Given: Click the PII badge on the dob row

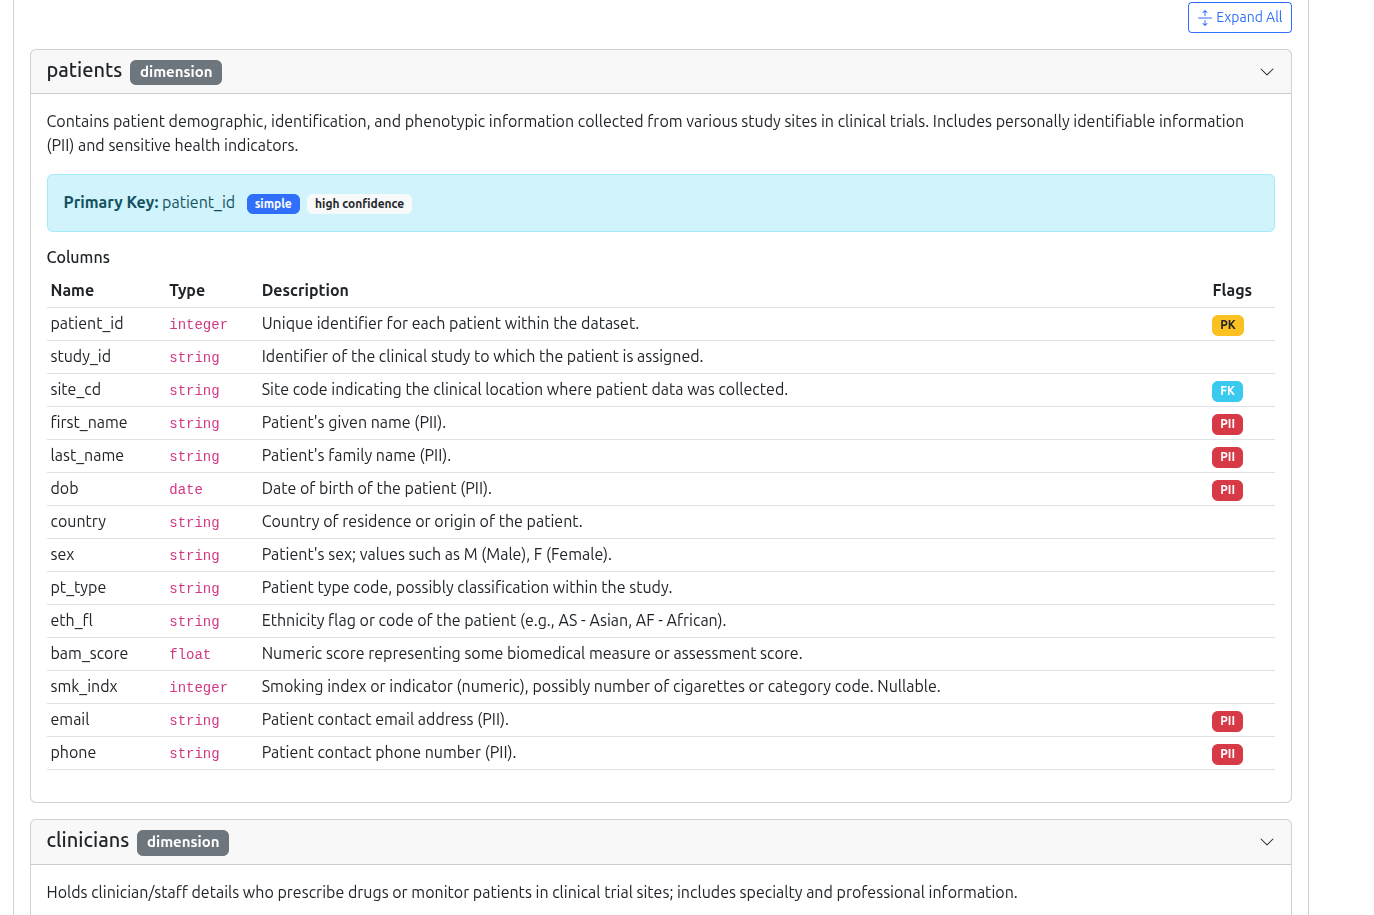Looking at the screenshot, I should click(x=1227, y=490).
